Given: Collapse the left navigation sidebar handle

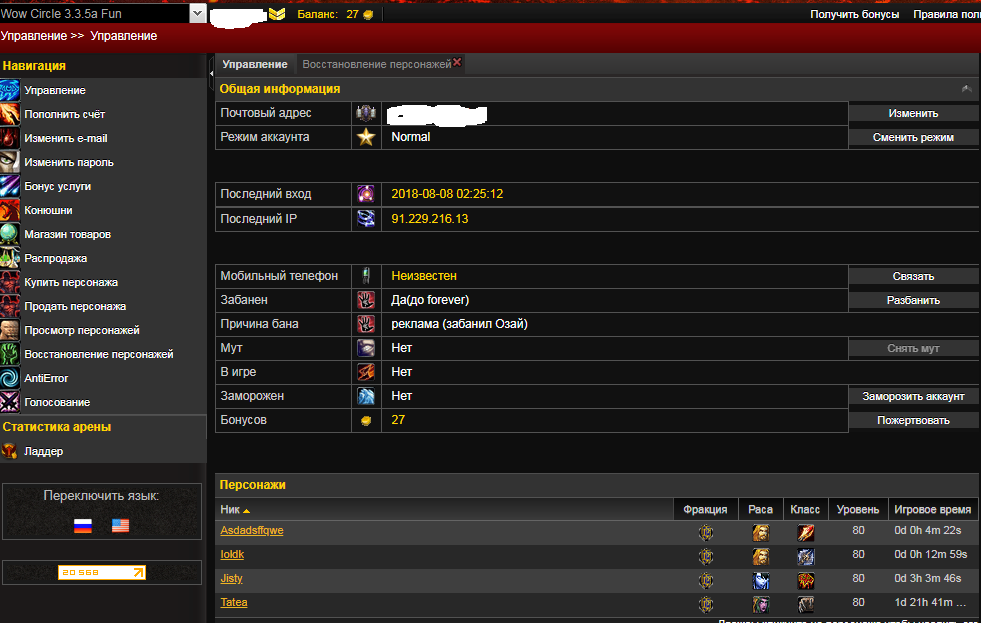Looking at the screenshot, I should 211,64.
